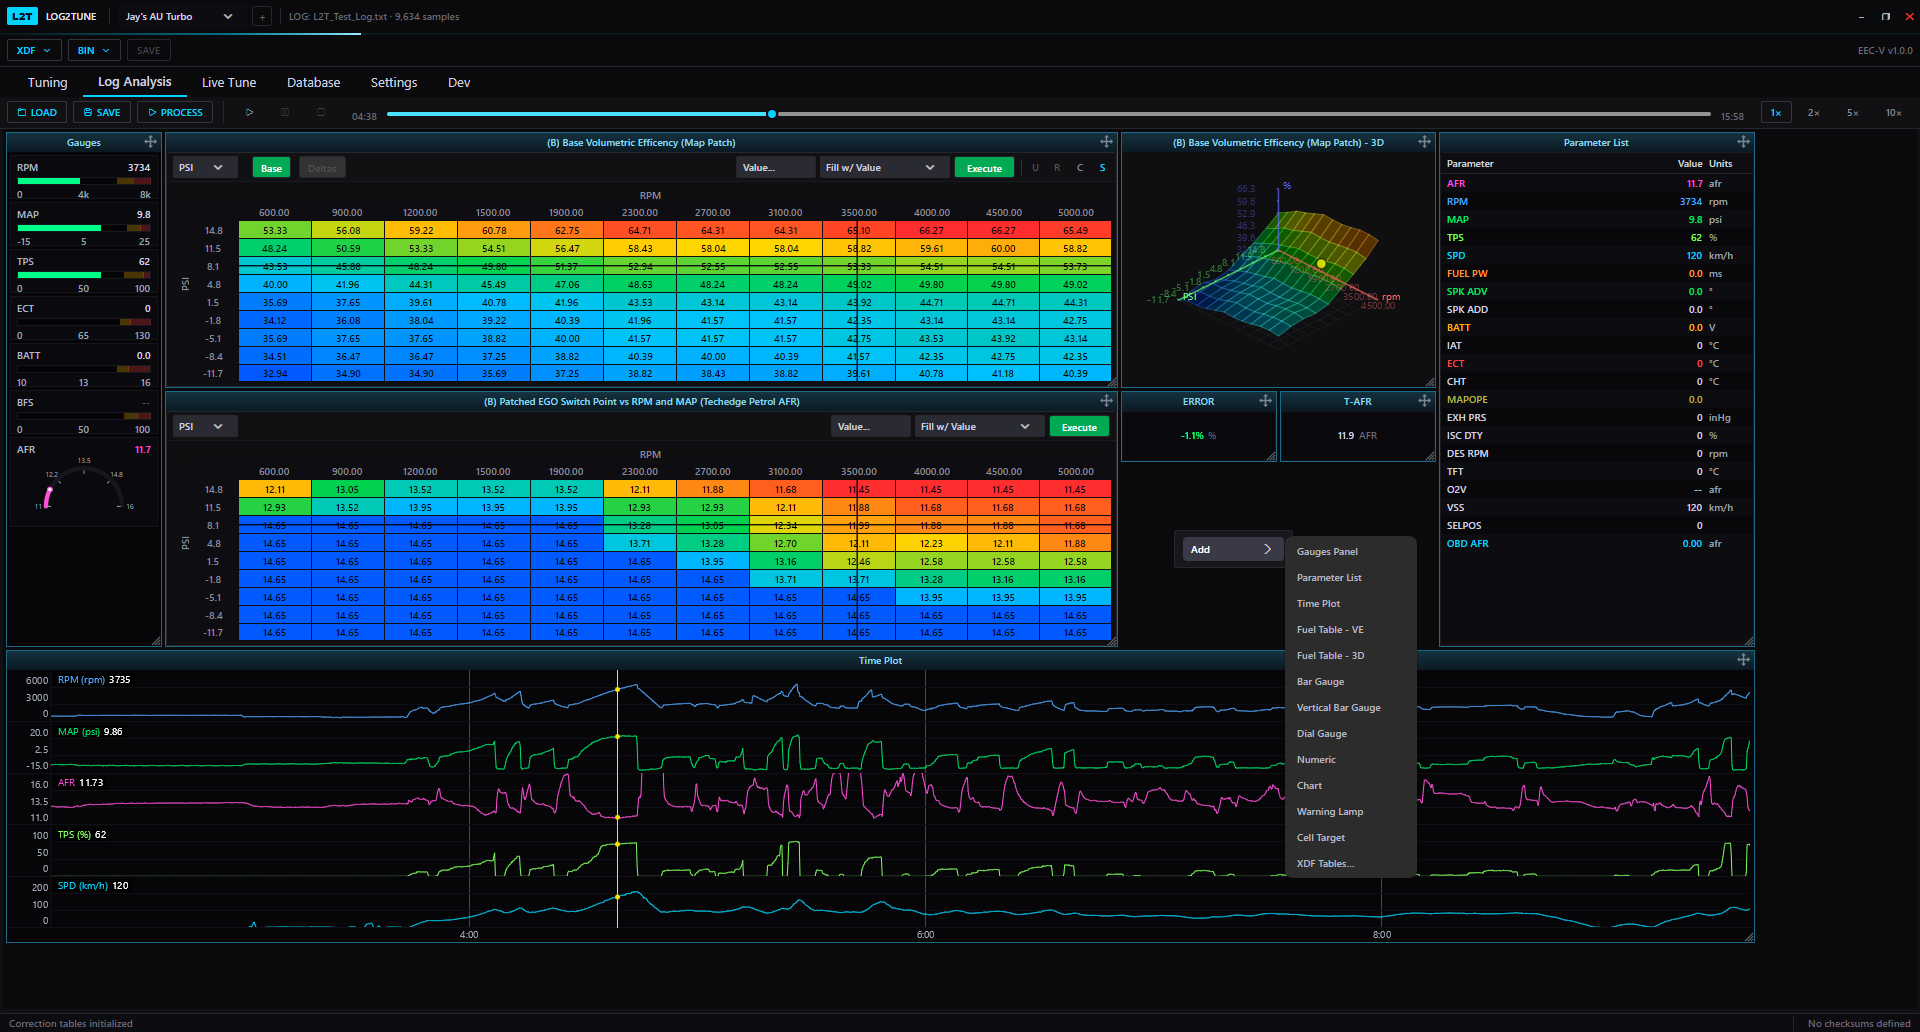Screen dimensions: 1920x1032
Task: Open the Database tab
Action: click(x=314, y=82)
